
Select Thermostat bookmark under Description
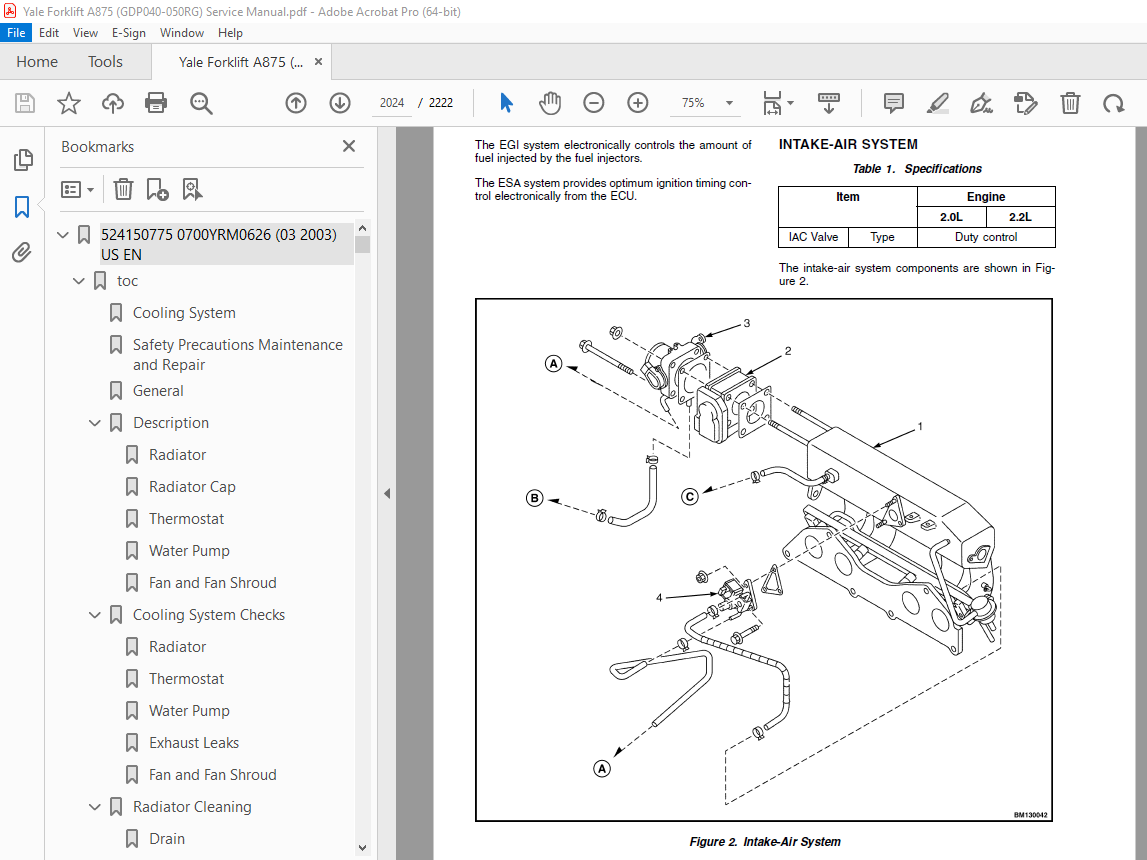187,518
